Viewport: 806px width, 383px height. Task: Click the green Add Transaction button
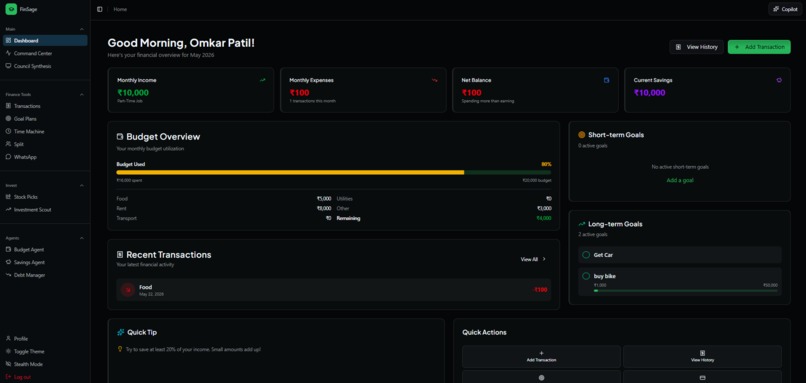tap(759, 47)
